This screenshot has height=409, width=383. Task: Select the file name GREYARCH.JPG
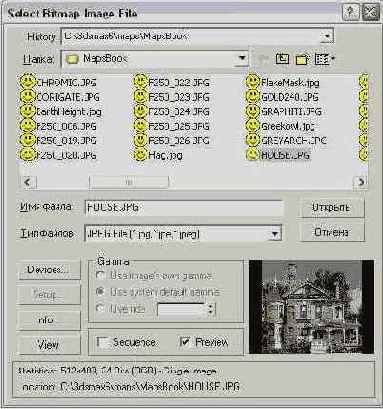[293, 140]
